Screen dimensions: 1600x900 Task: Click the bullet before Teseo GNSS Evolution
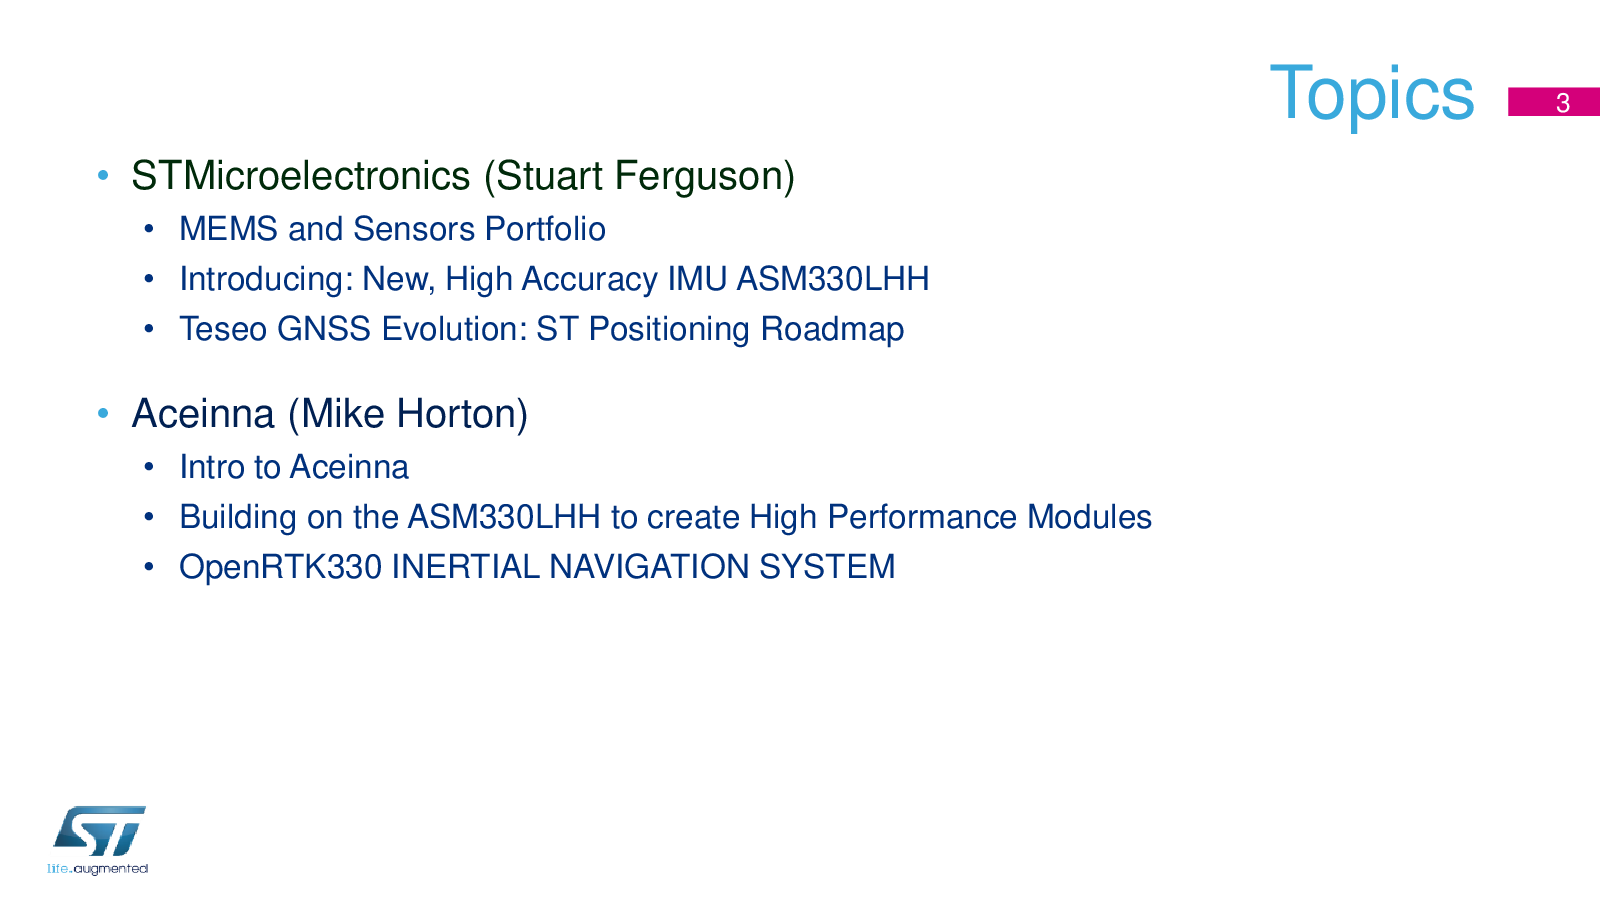tap(149, 329)
